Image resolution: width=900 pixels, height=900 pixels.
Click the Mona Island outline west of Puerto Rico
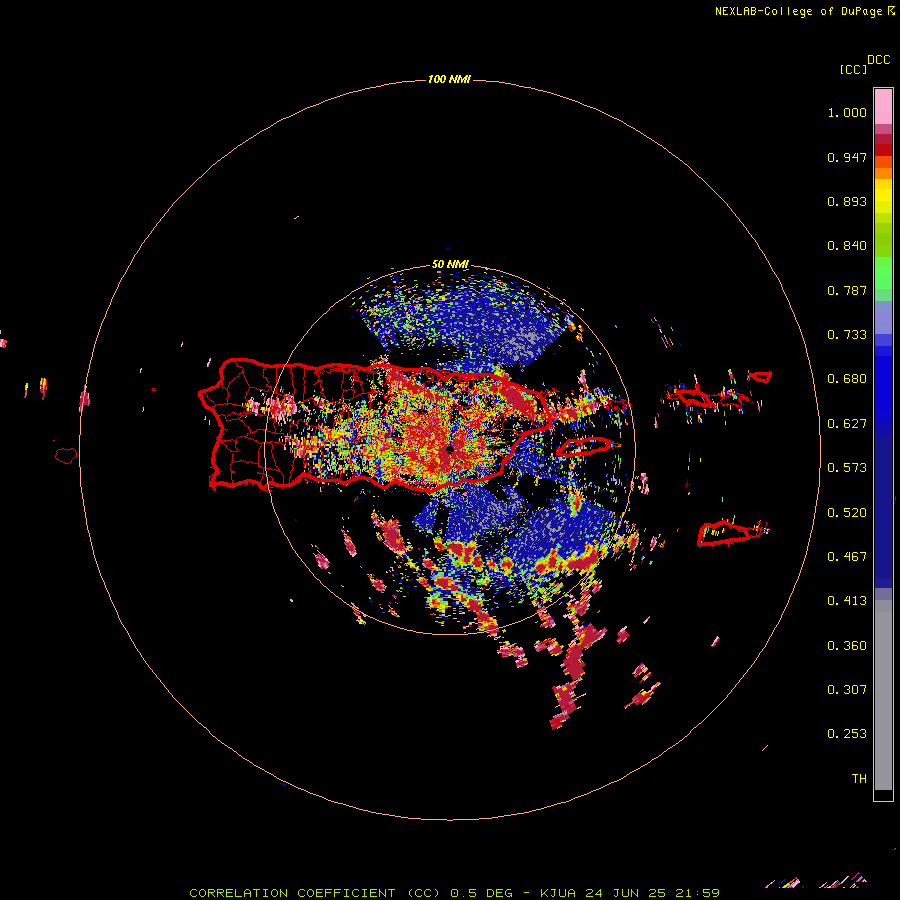point(66,456)
